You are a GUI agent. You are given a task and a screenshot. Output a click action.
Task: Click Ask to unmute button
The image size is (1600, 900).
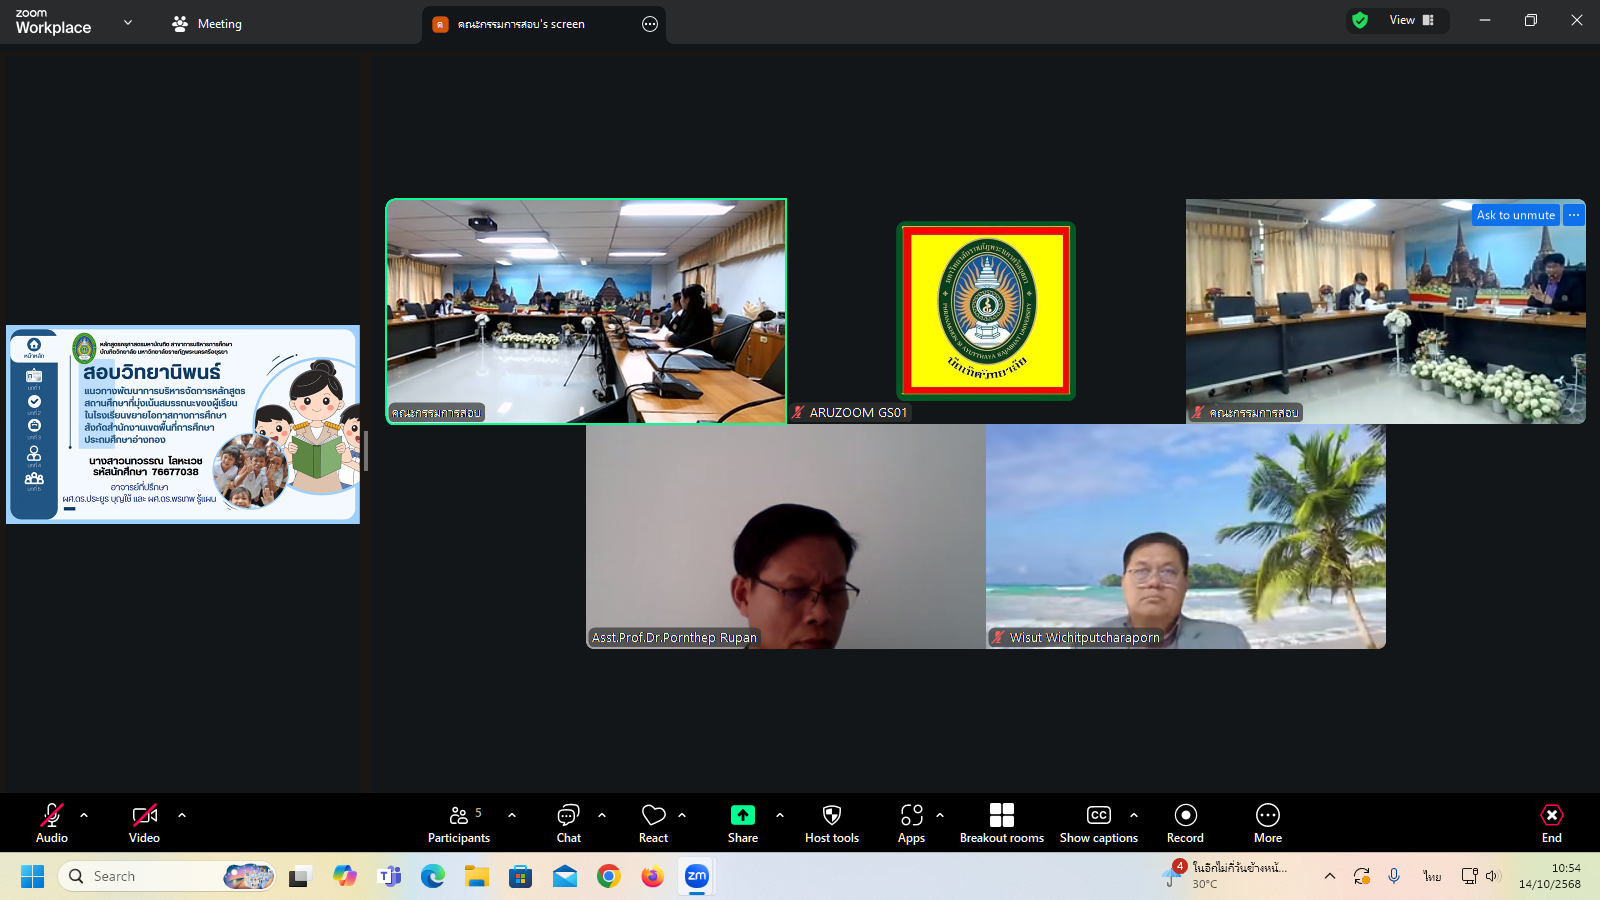coord(1515,215)
